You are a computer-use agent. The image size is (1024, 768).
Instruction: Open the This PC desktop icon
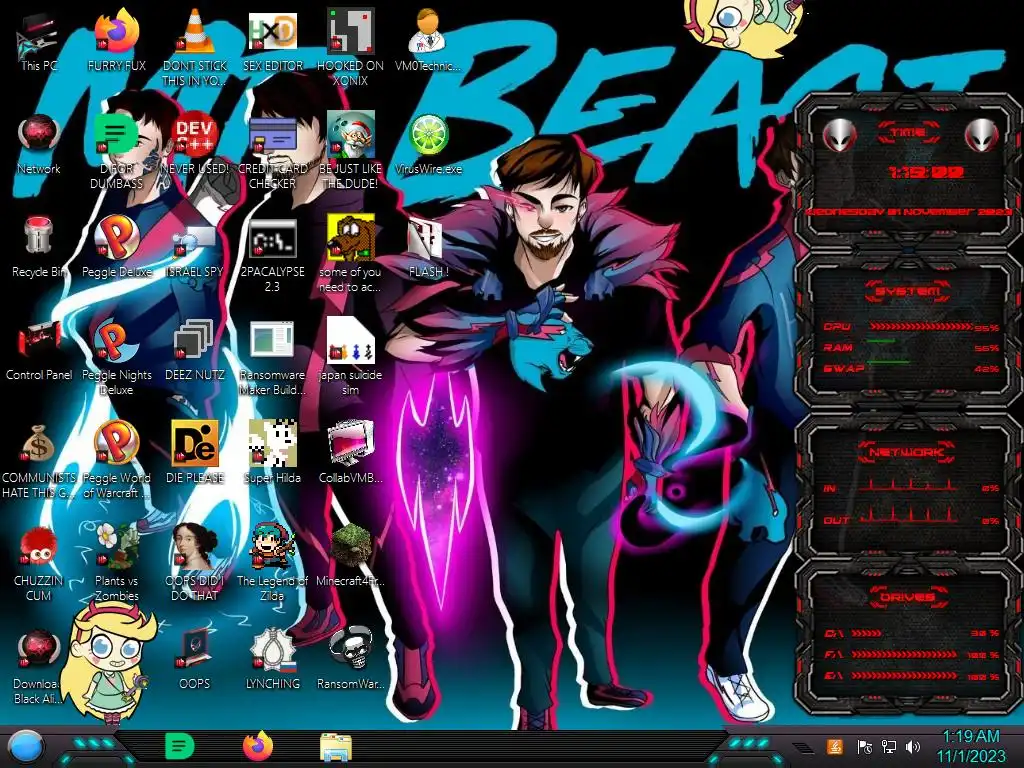(38, 40)
